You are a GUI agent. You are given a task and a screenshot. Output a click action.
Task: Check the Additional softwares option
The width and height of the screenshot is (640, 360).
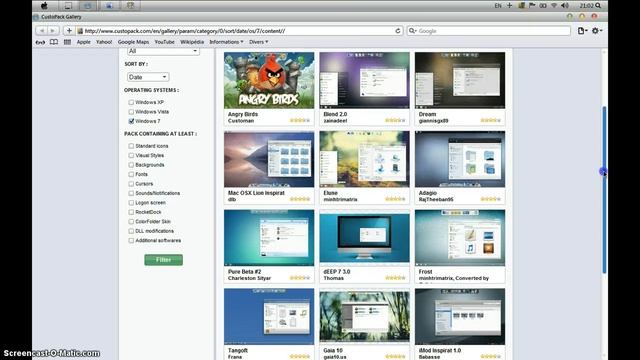click(131, 241)
